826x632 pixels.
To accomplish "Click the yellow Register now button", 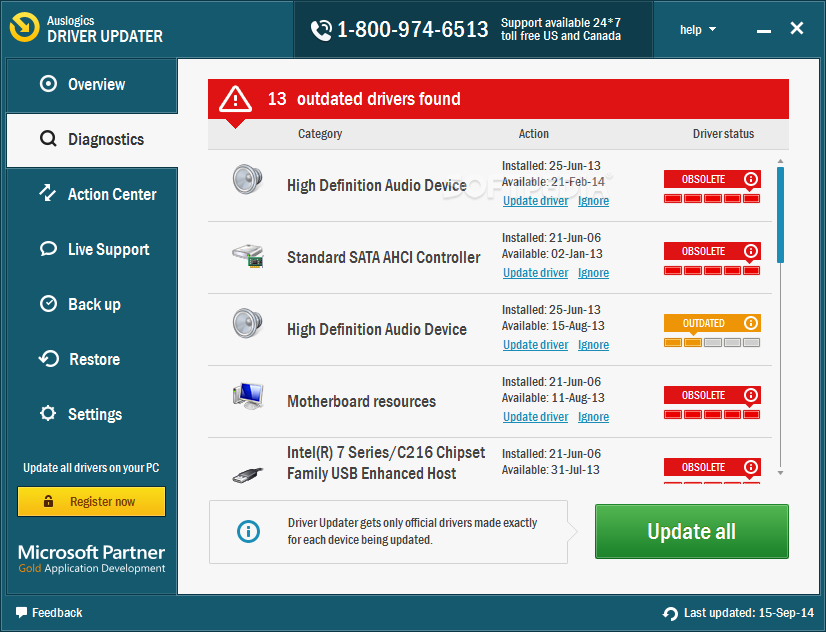I will [92, 501].
